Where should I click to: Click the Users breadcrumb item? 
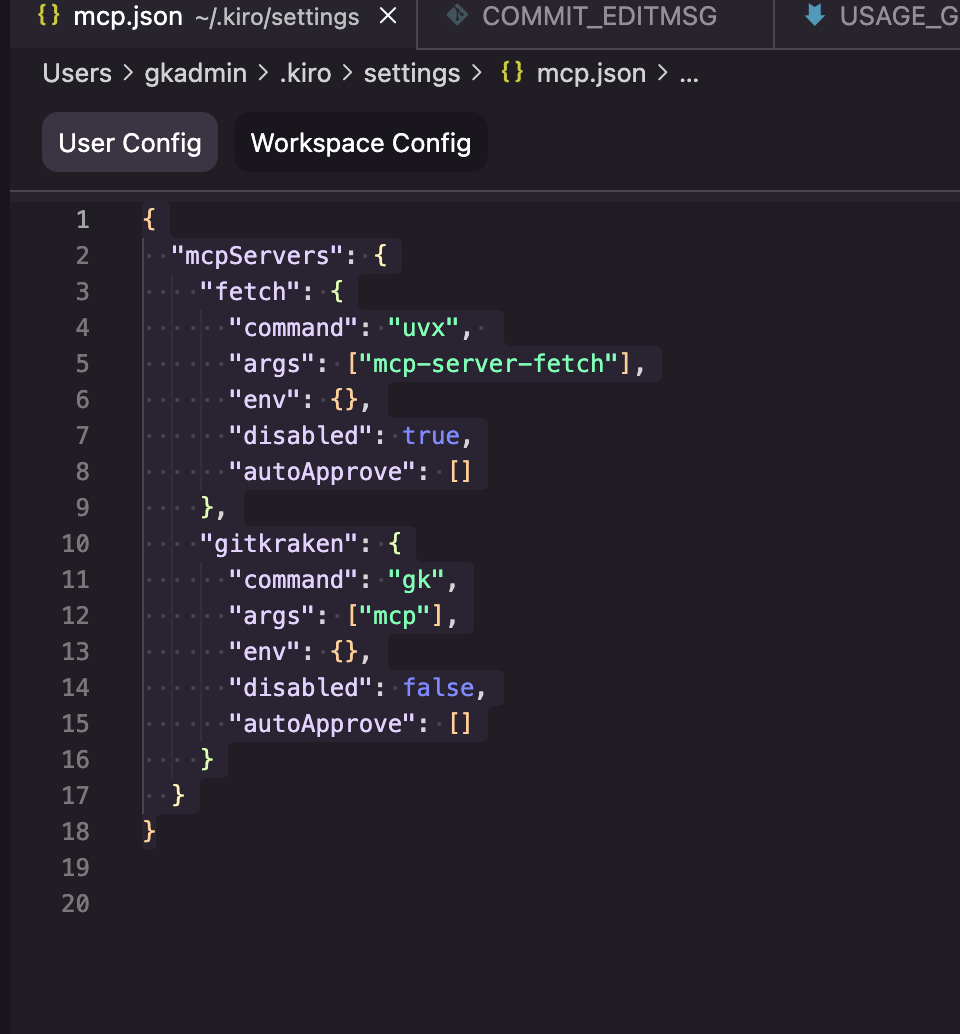pos(75,72)
